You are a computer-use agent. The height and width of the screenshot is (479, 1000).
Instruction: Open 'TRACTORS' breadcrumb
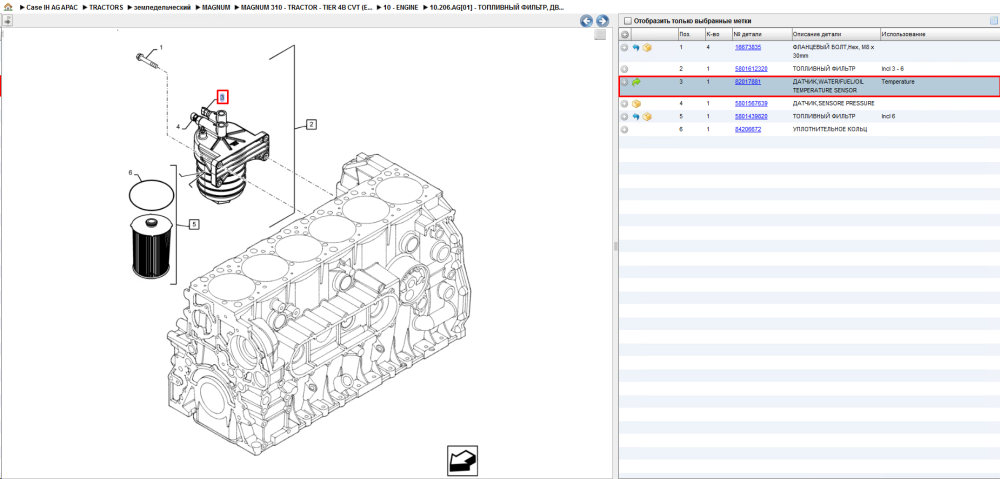(106, 7)
